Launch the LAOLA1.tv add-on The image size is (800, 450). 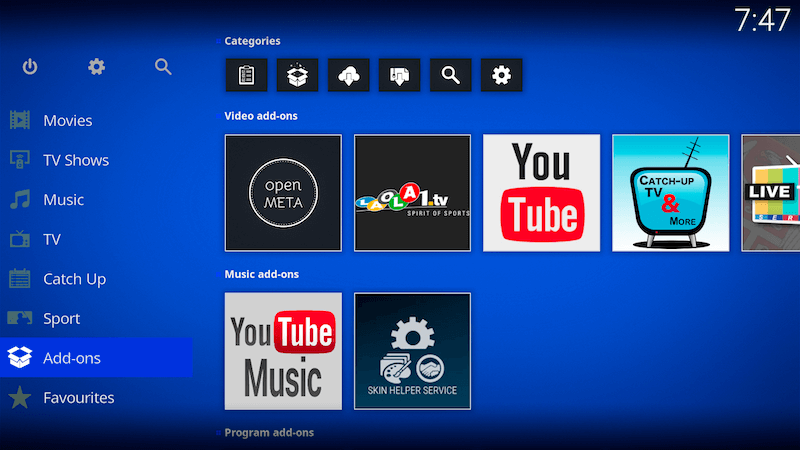pyautogui.click(x=412, y=193)
